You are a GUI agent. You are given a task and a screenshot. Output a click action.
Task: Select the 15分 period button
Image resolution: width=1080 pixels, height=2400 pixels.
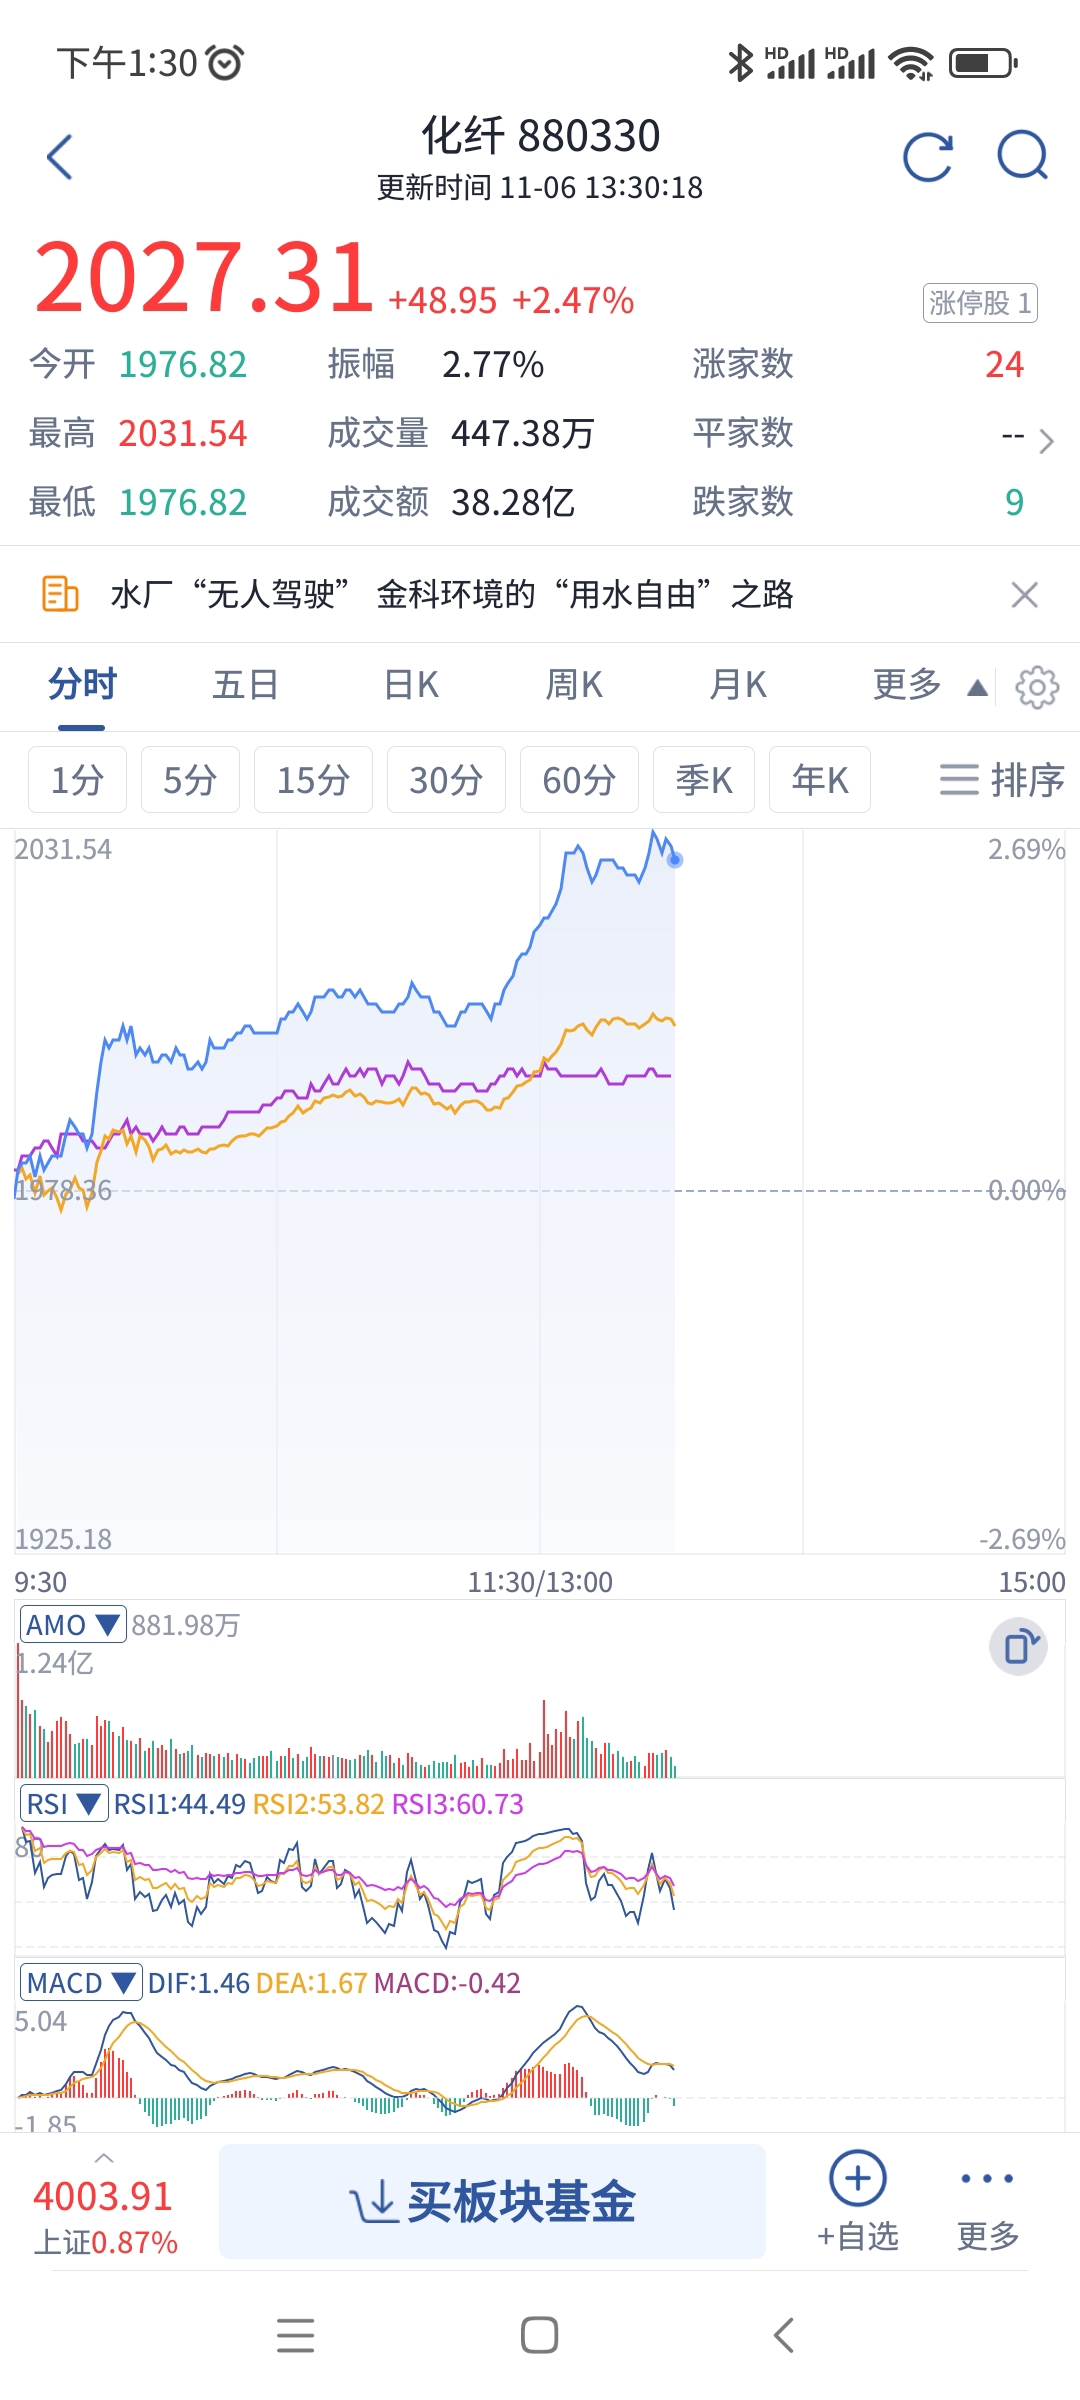(313, 780)
